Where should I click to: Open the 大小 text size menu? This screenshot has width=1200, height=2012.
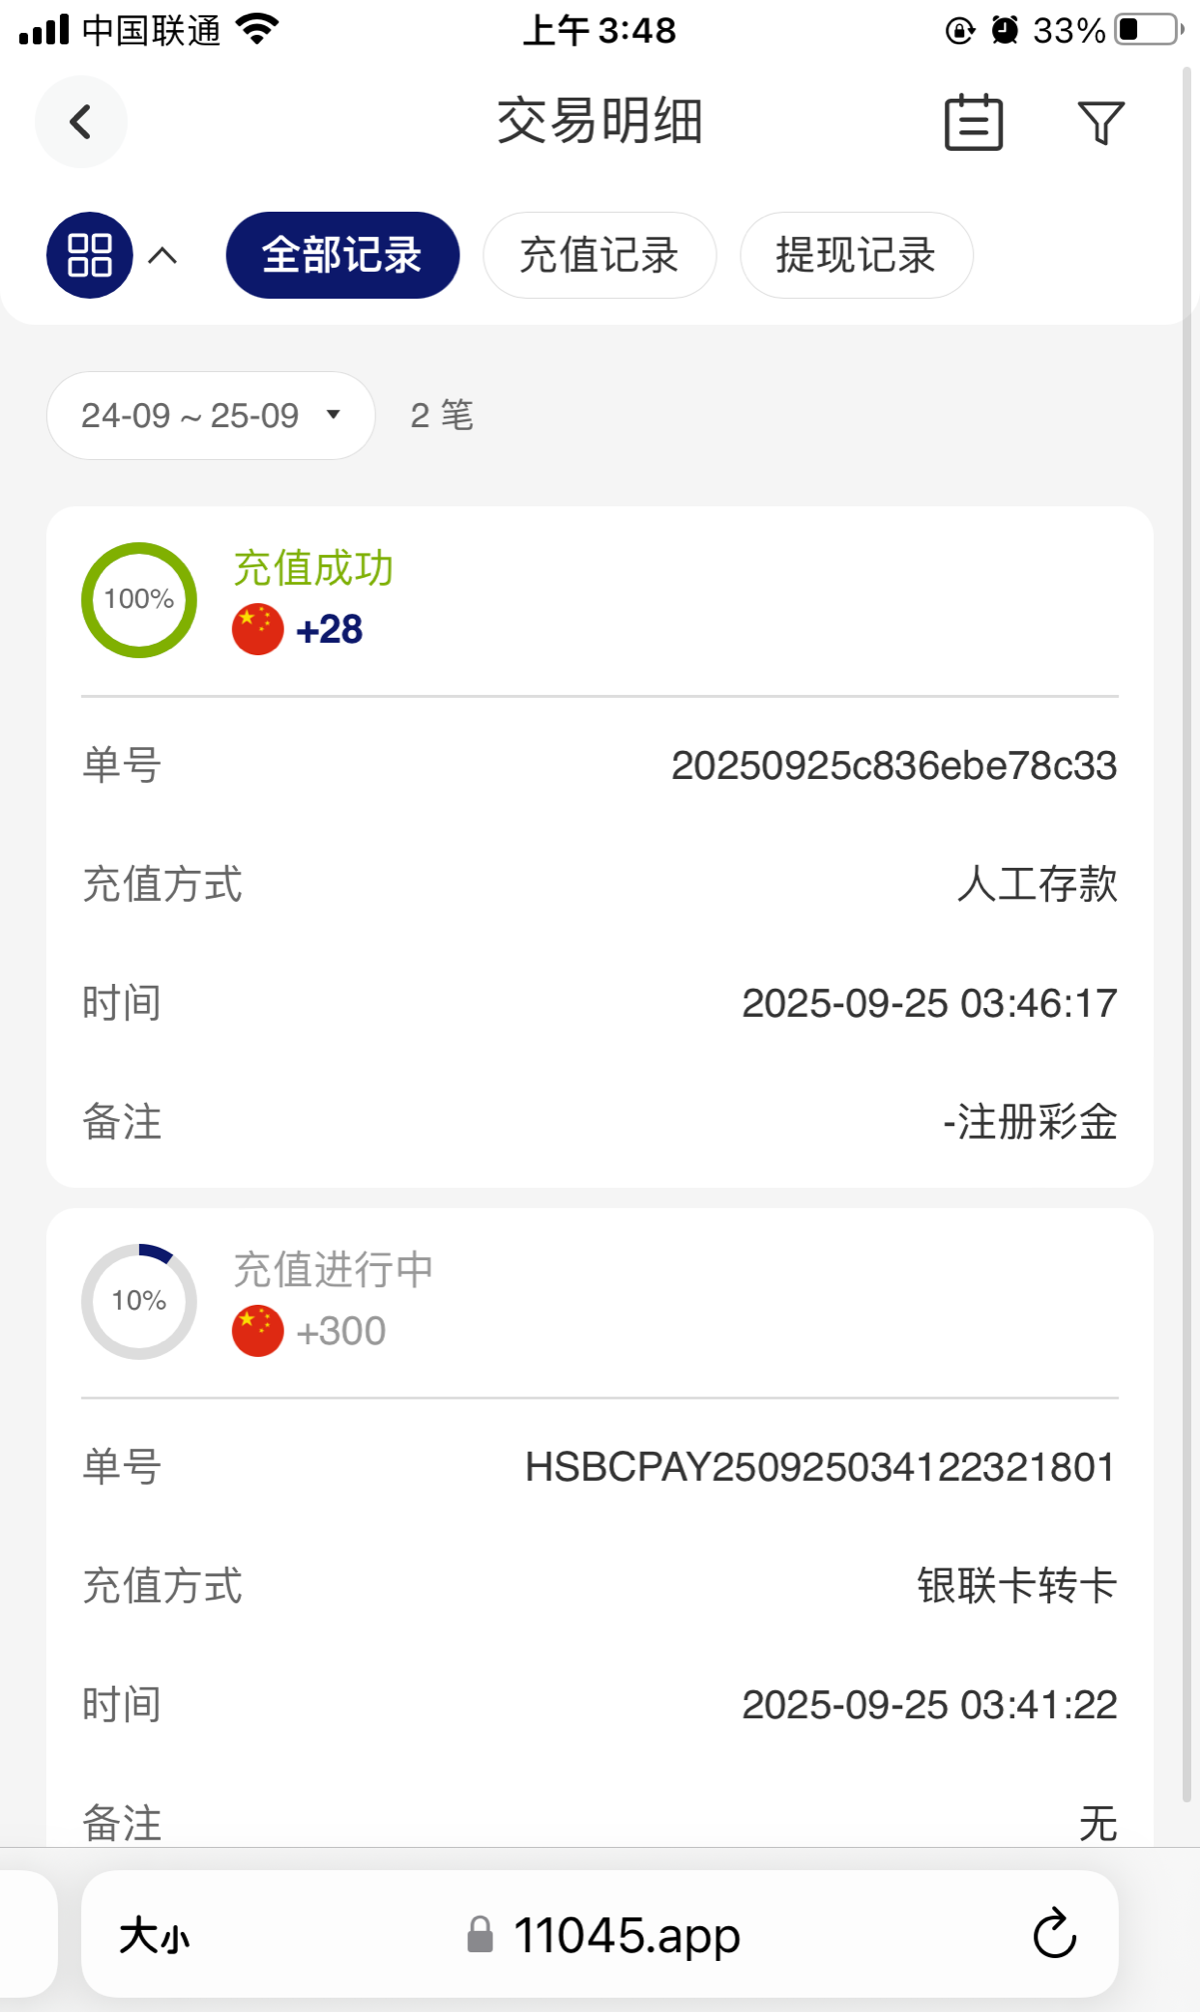click(154, 1936)
